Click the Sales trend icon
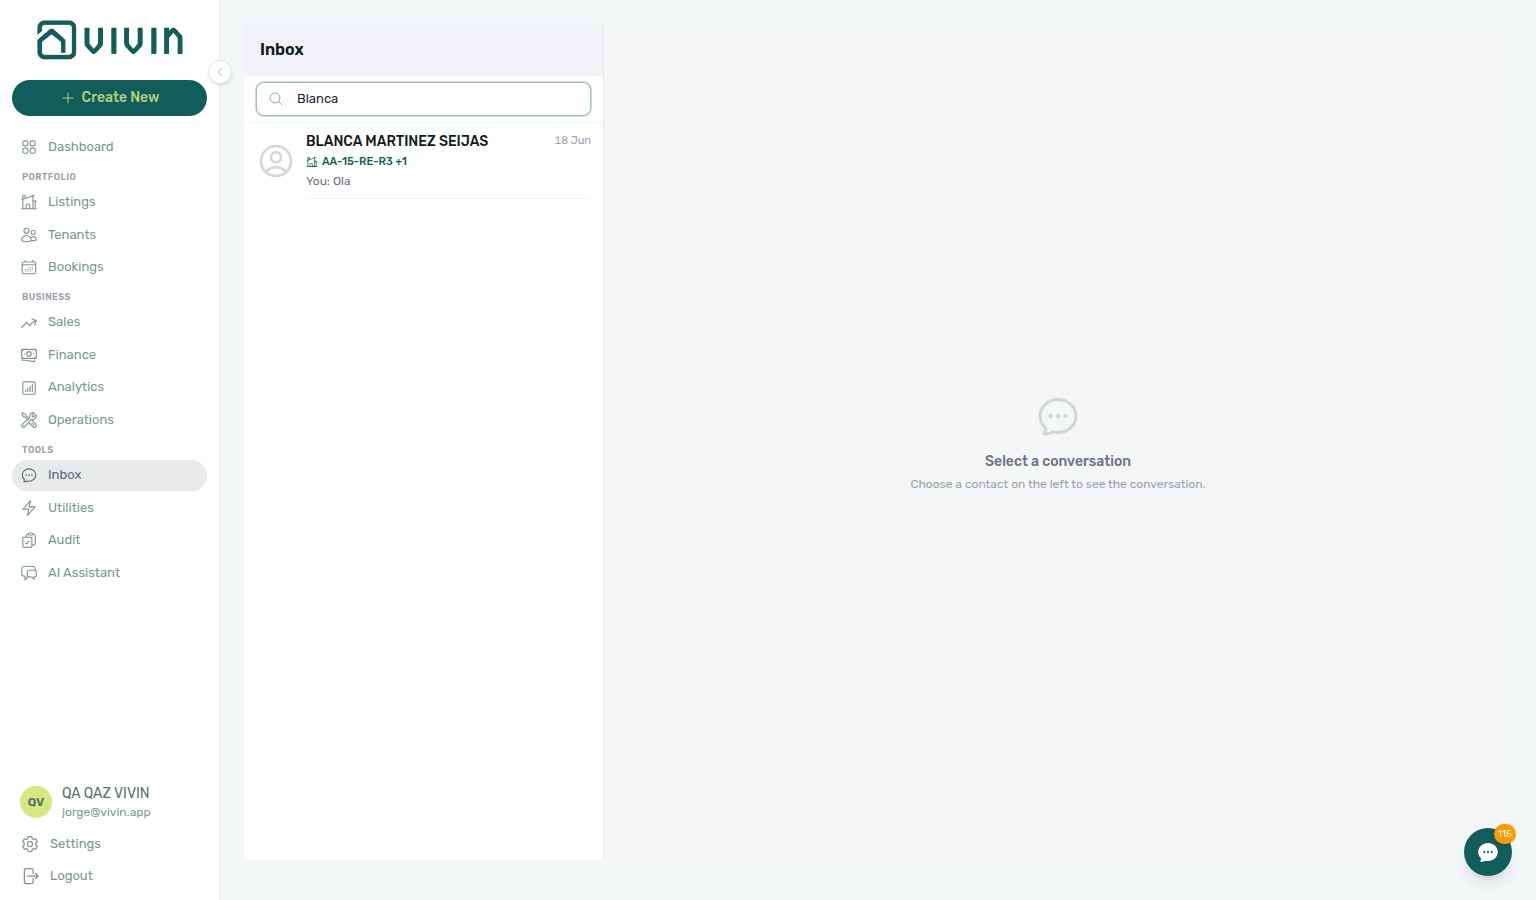This screenshot has height=900, width=1536. tap(29, 322)
